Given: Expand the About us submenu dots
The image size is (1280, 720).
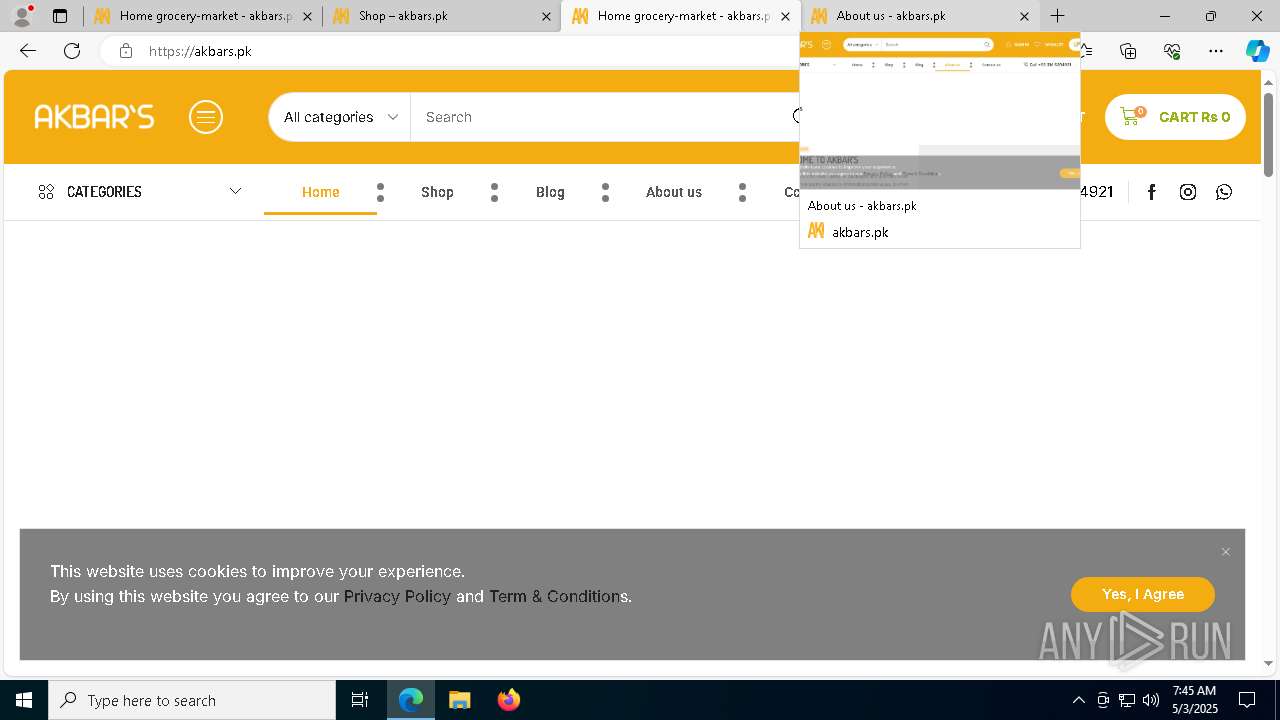Looking at the screenshot, I should (742, 192).
